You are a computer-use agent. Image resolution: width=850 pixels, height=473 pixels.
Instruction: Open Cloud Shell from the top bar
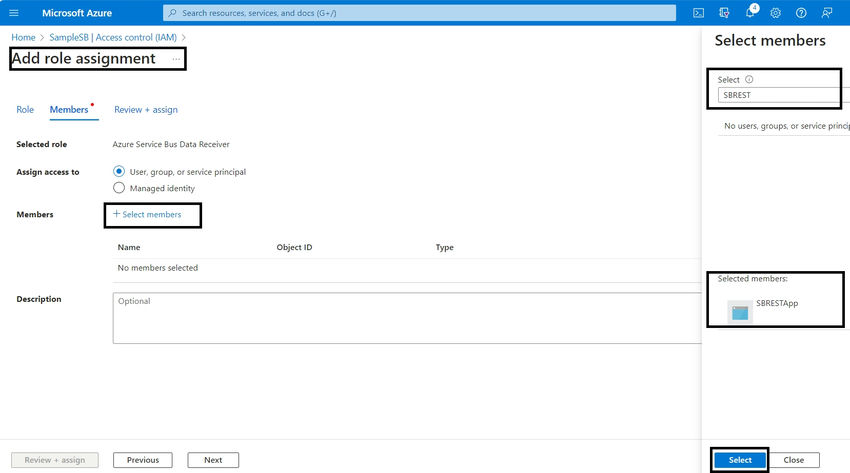[698, 13]
